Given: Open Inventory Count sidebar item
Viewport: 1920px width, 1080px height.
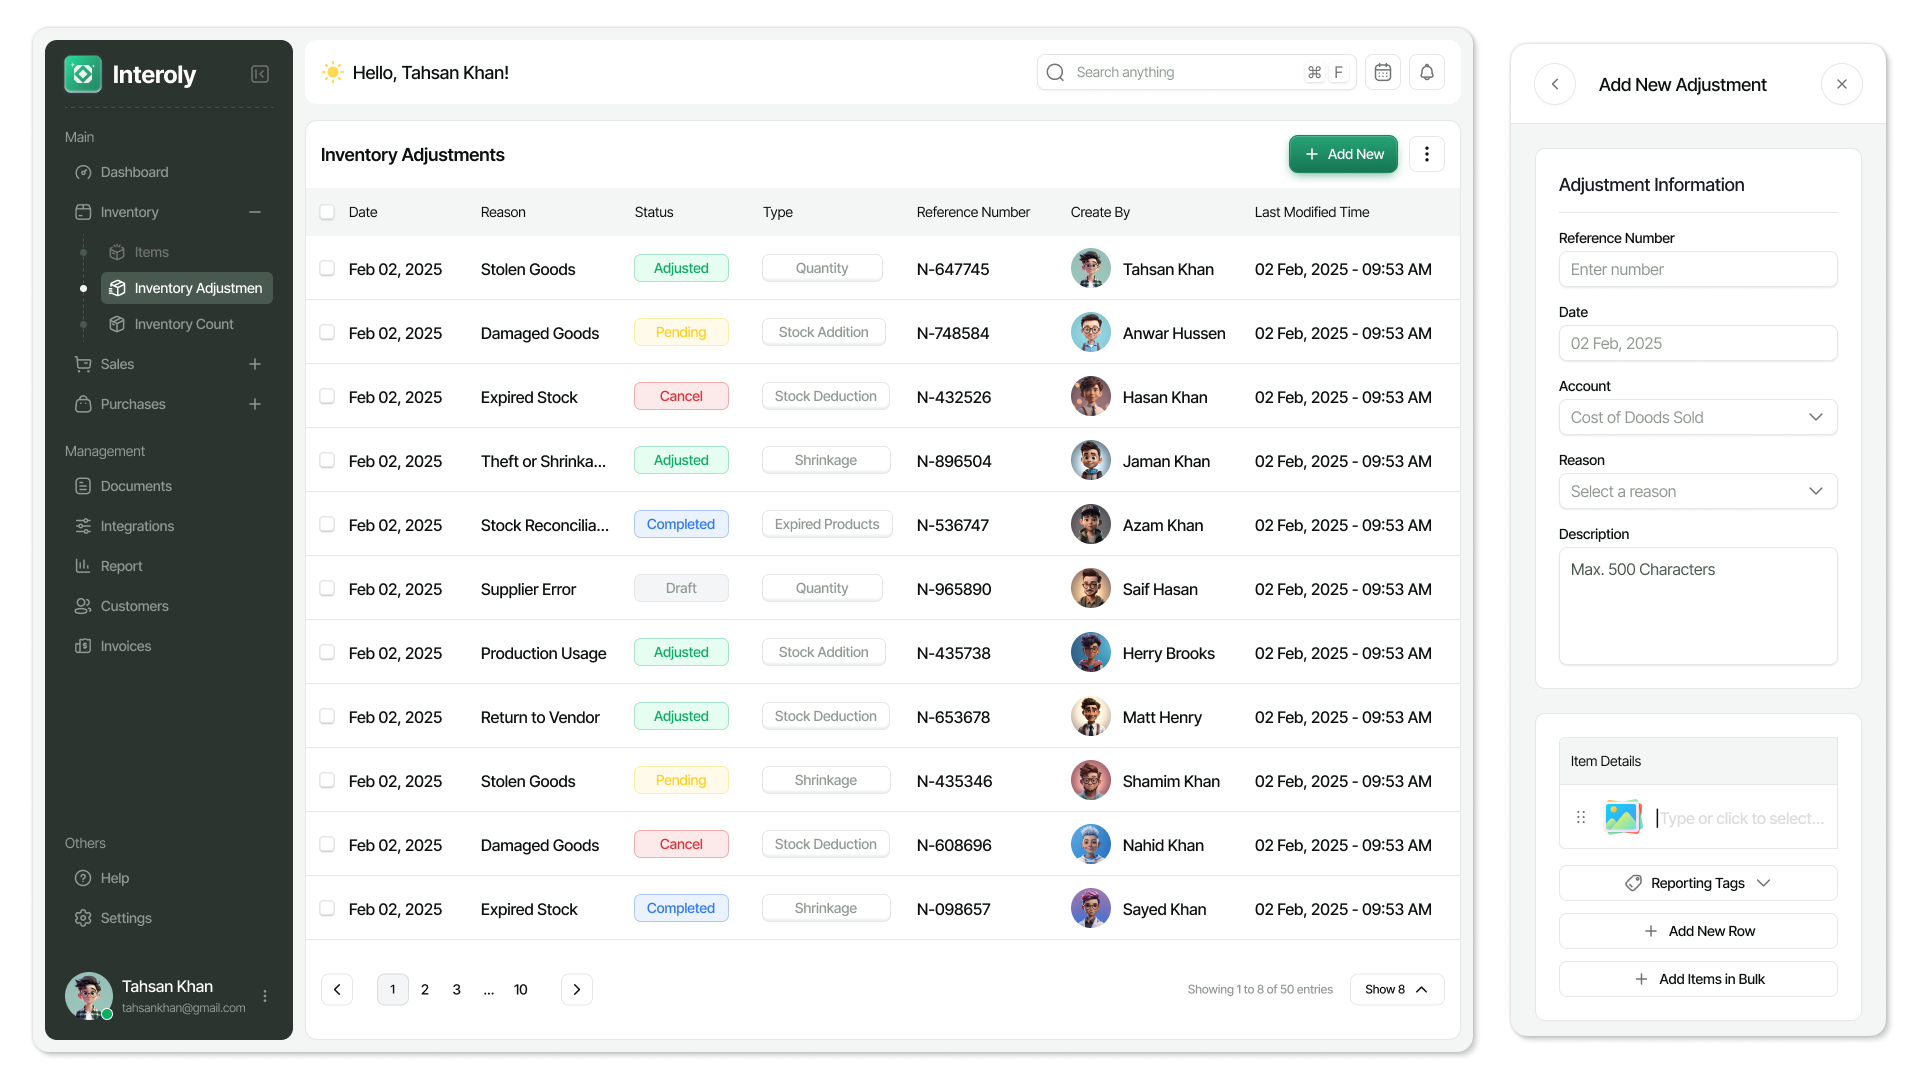Looking at the screenshot, I should coord(184,324).
